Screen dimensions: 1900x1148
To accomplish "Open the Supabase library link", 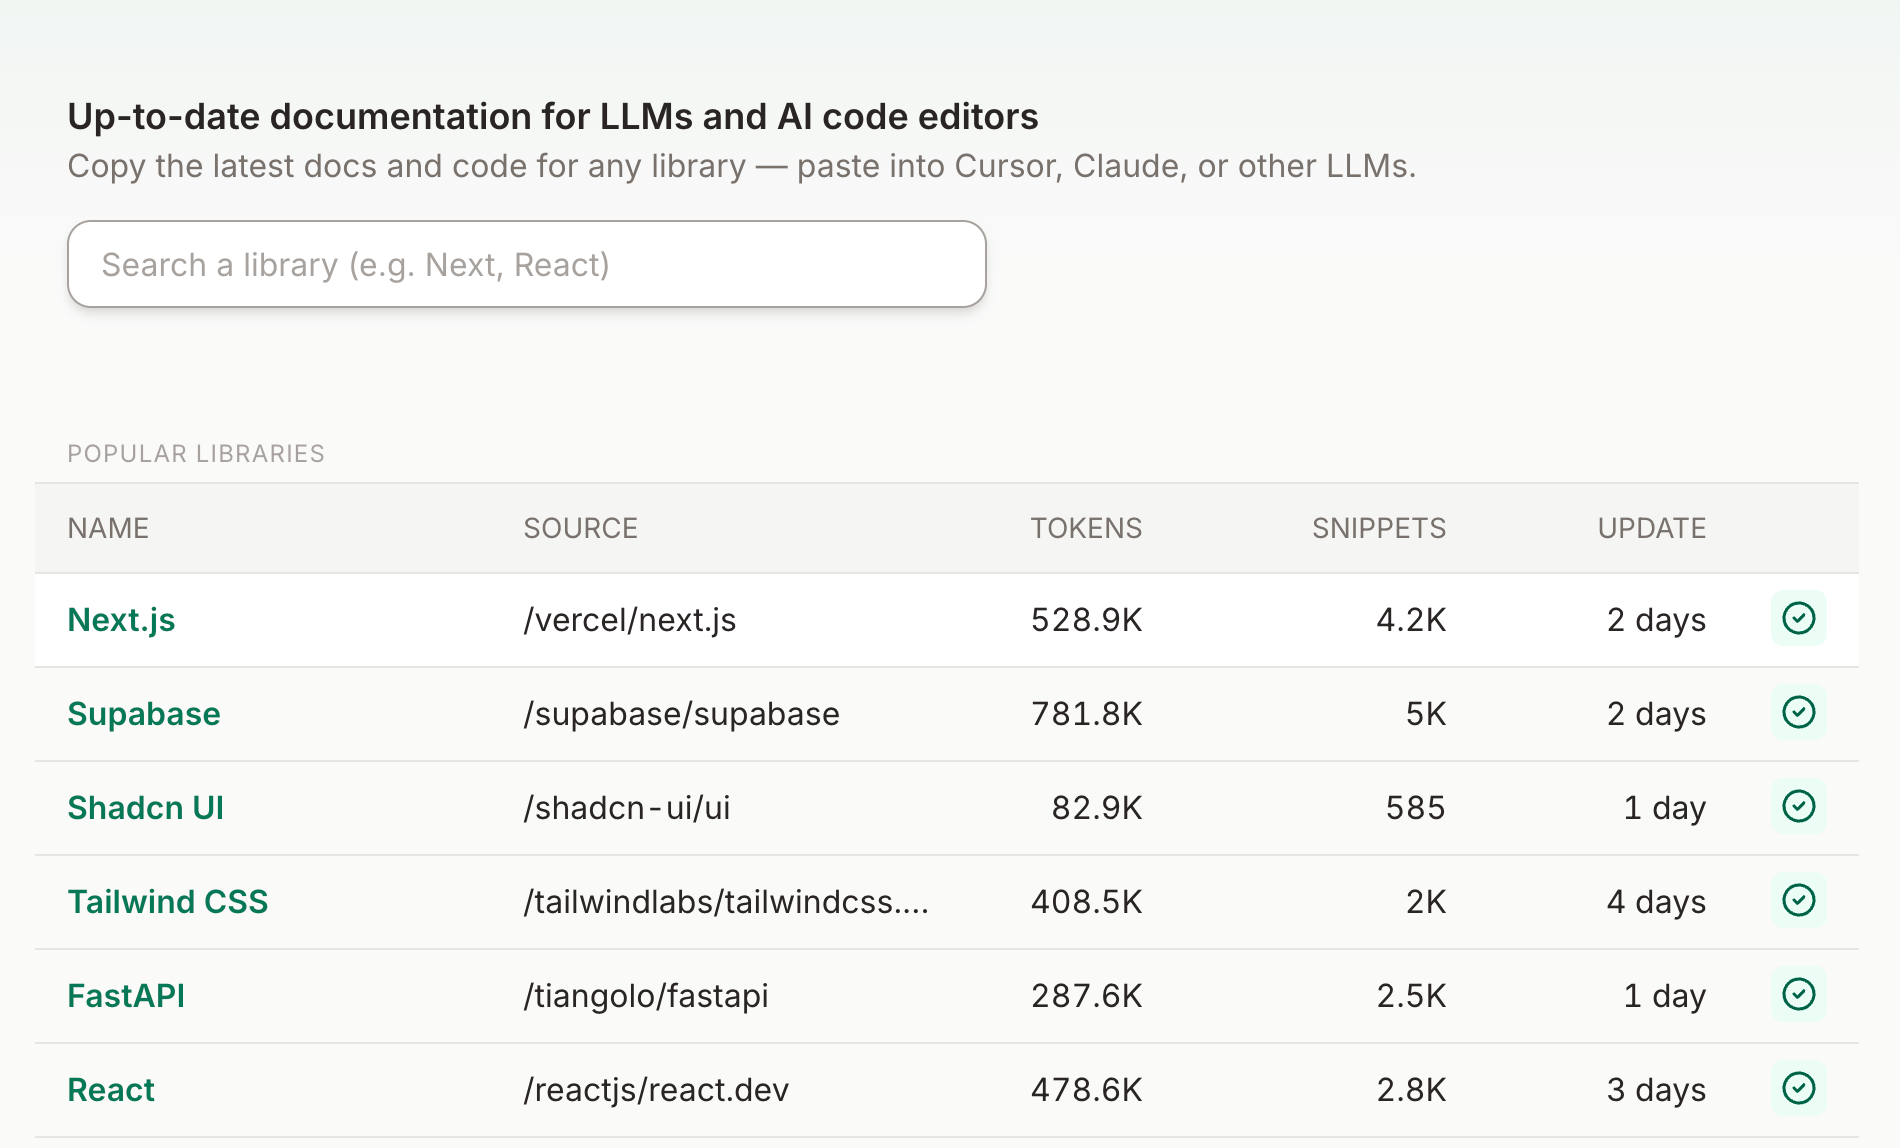I will pyautogui.click(x=144, y=714).
